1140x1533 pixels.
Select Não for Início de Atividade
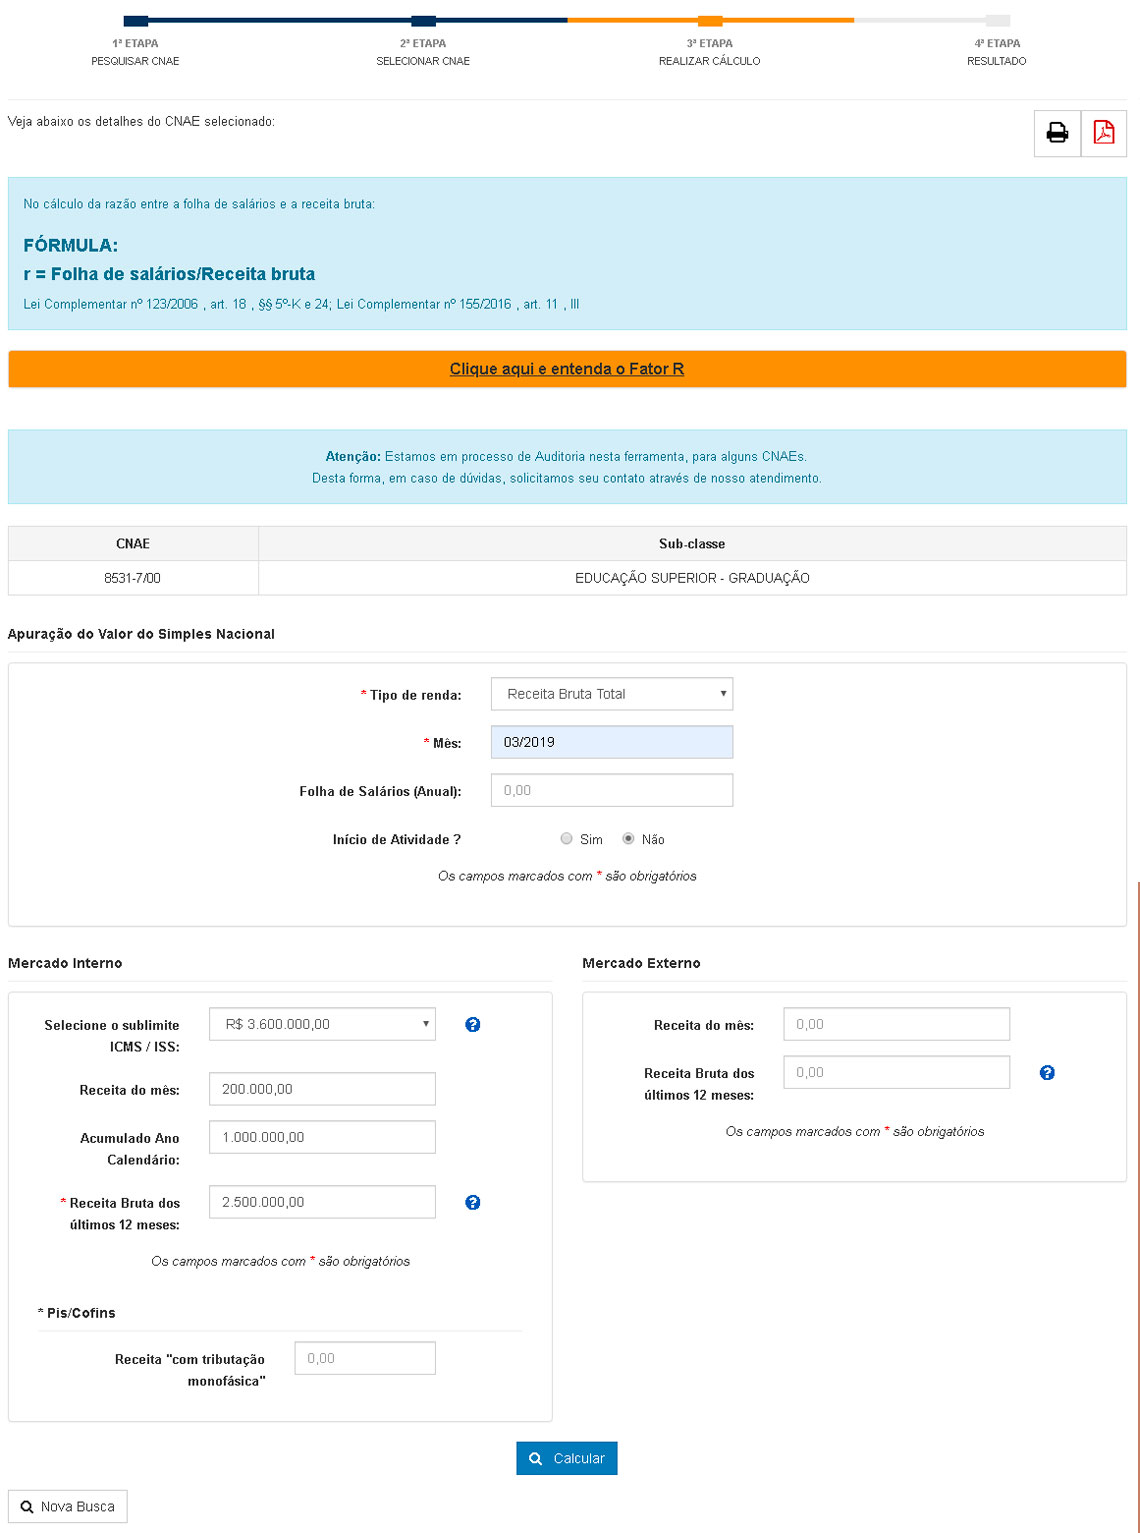click(628, 839)
